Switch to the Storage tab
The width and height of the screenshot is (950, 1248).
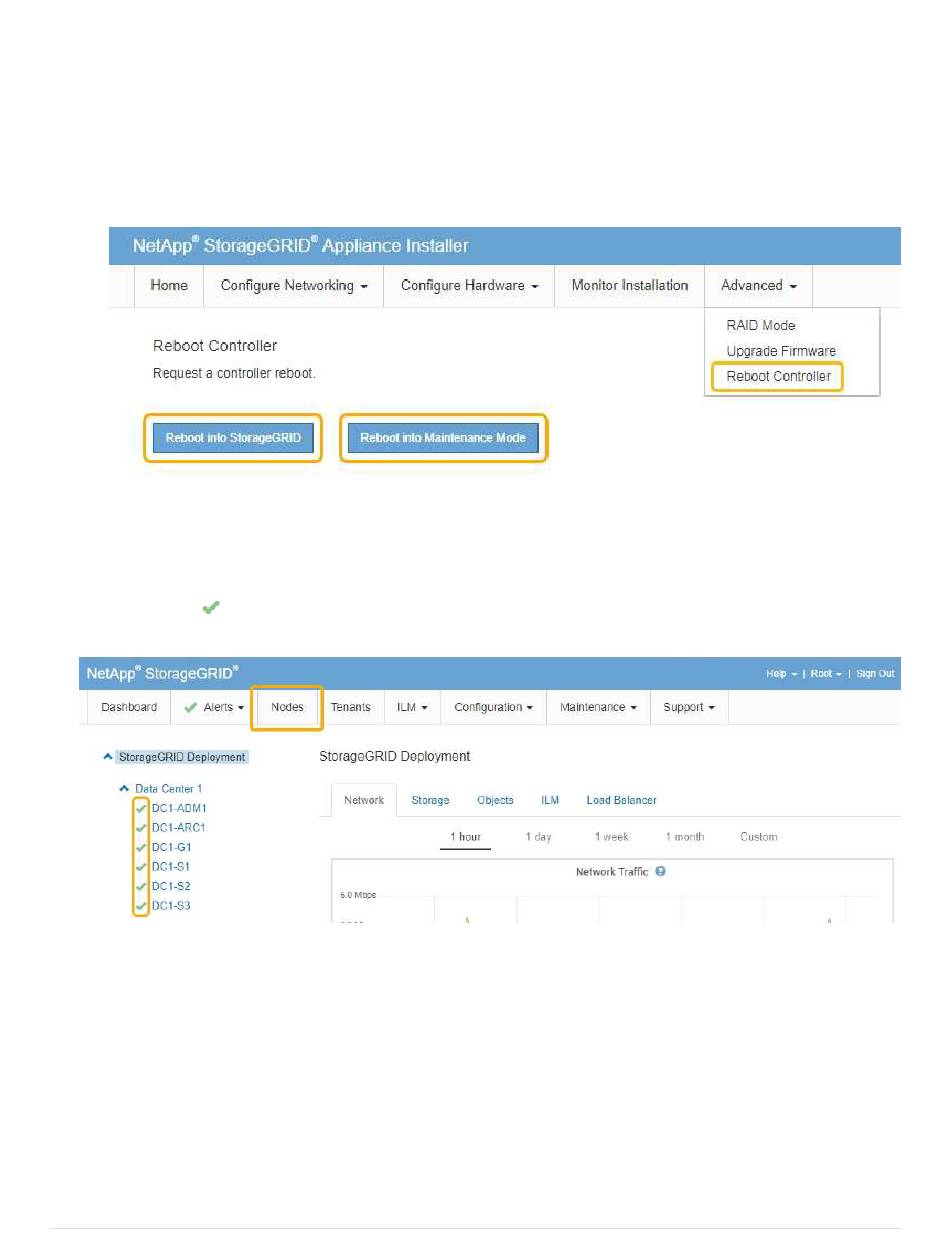430,800
